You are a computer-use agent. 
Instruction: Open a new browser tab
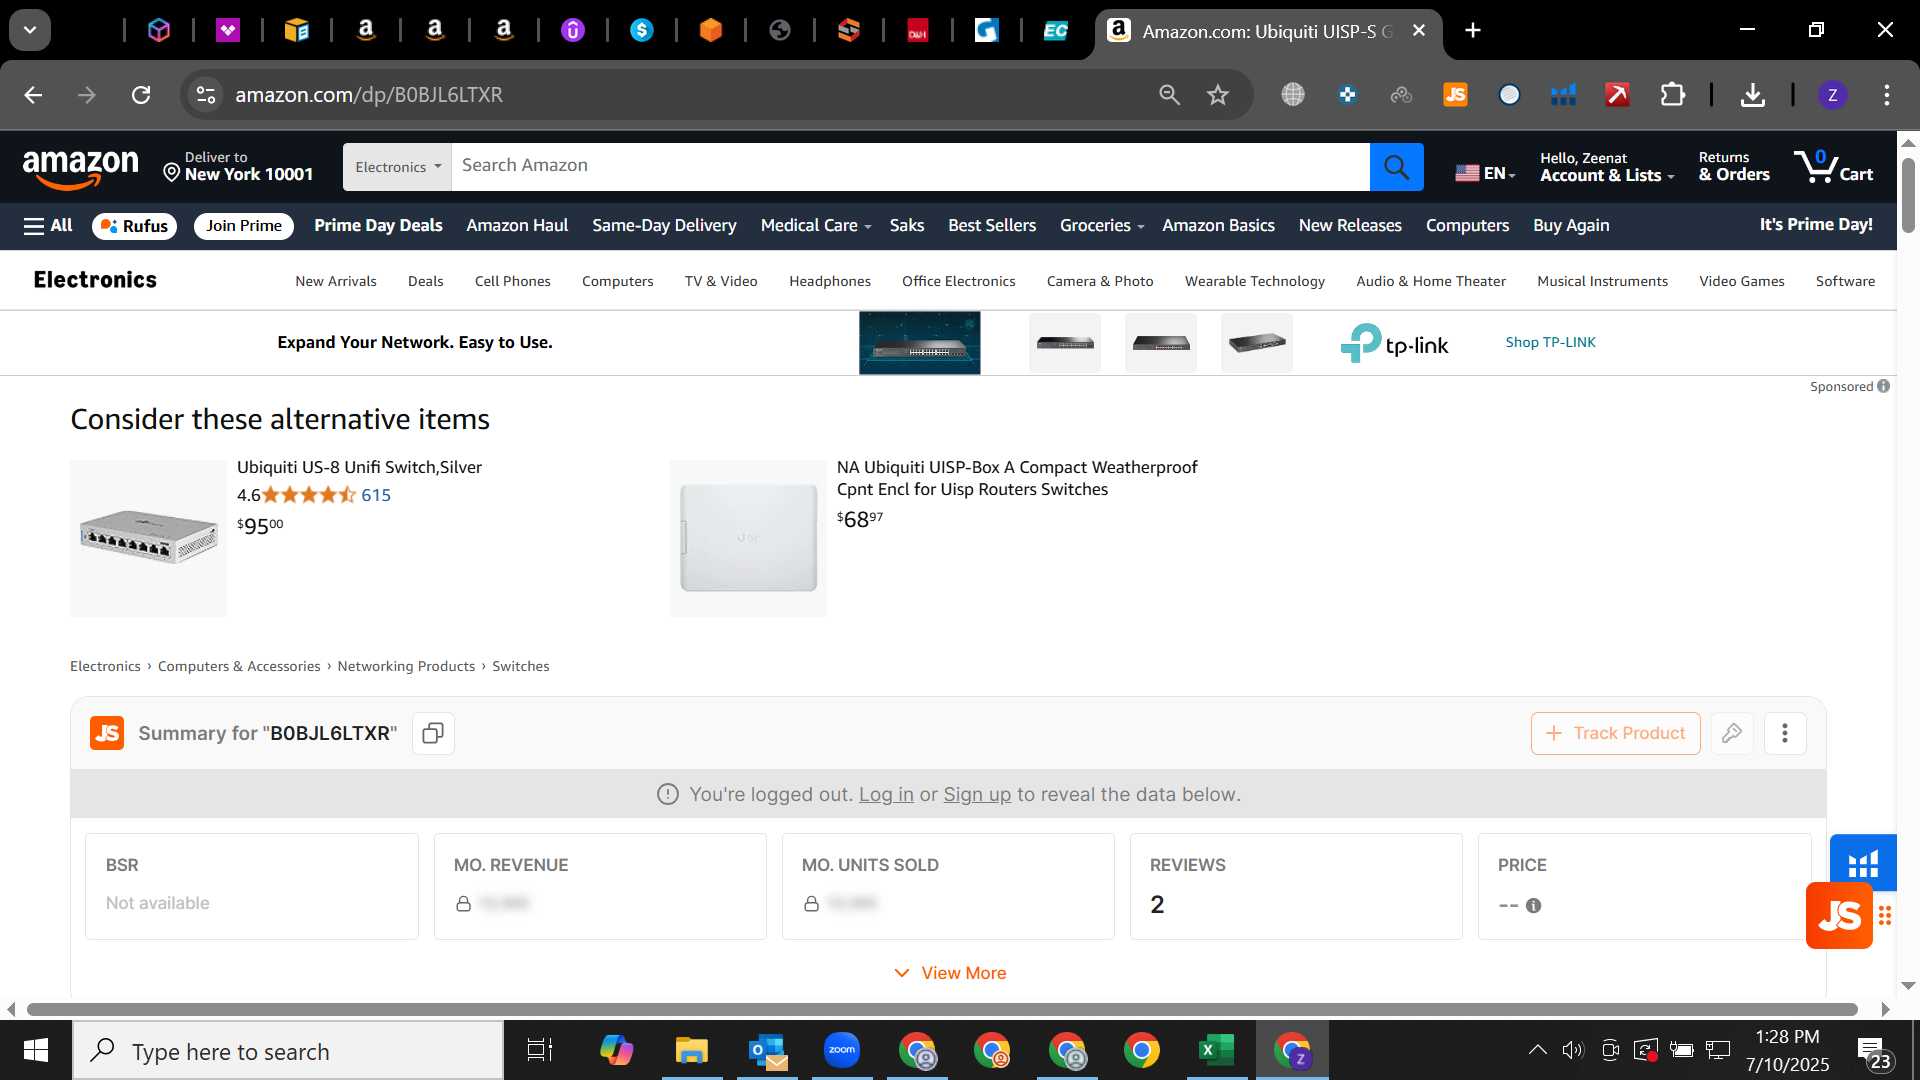[x=1472, y=31]
